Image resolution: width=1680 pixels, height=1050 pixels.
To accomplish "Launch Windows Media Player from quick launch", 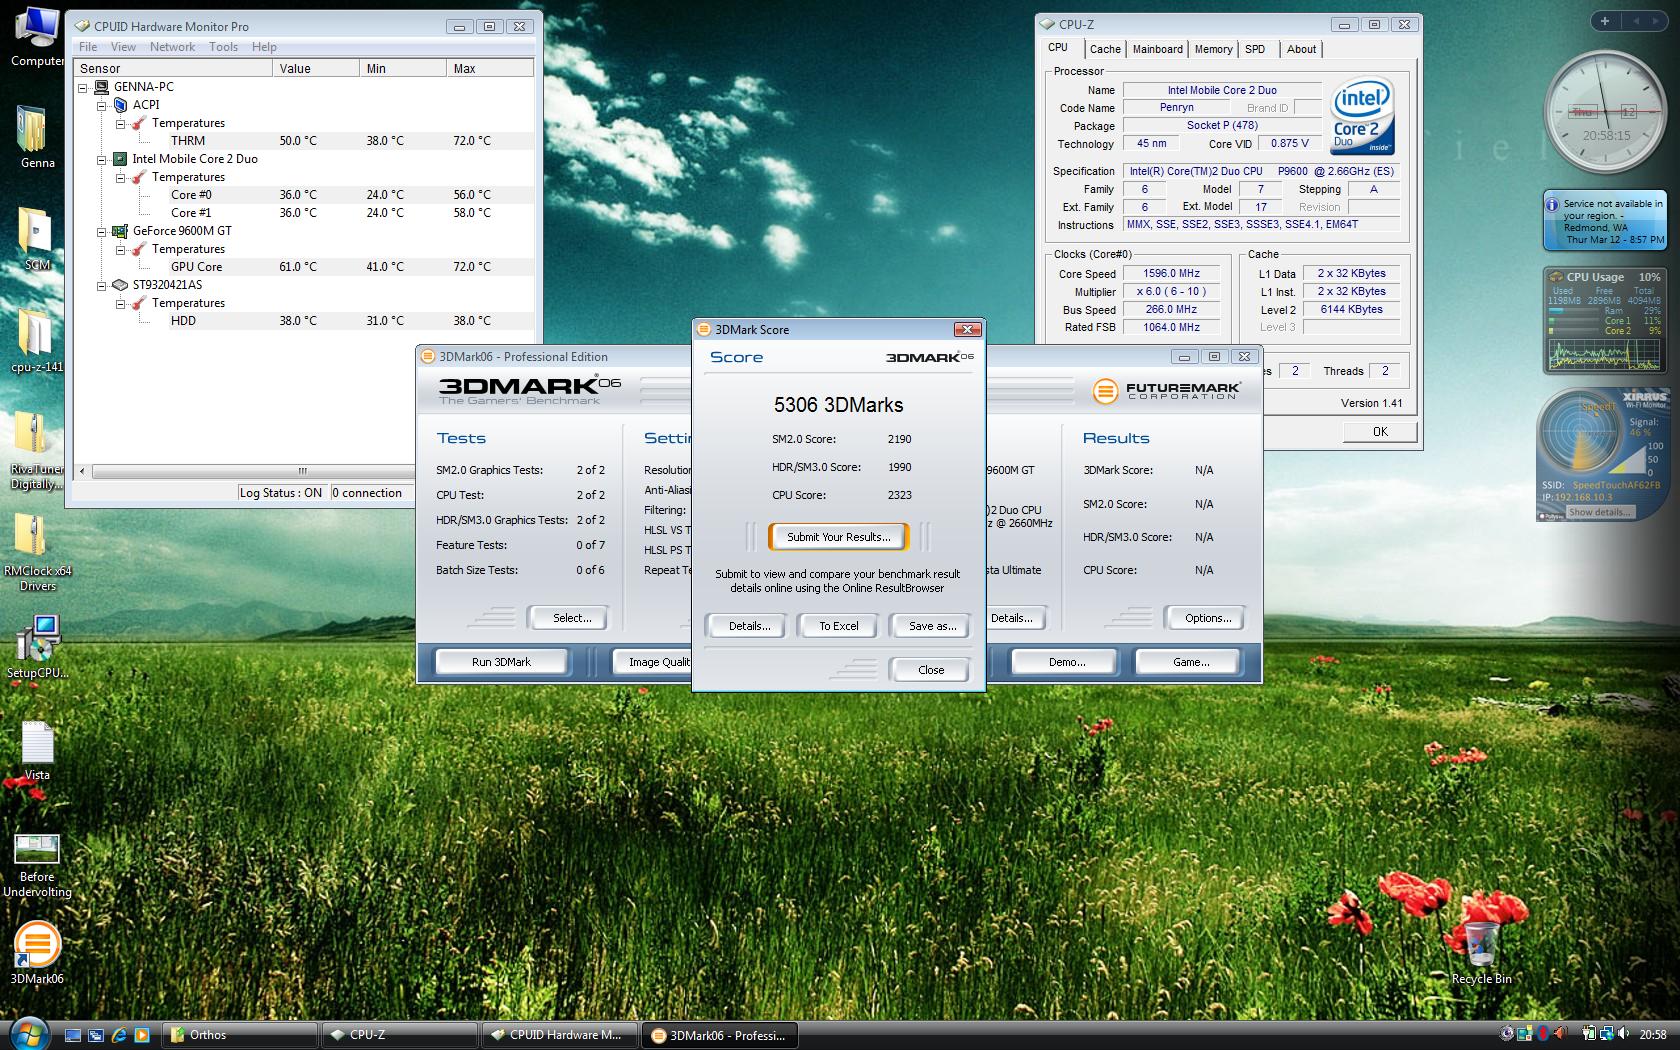I will point(142,1035).
